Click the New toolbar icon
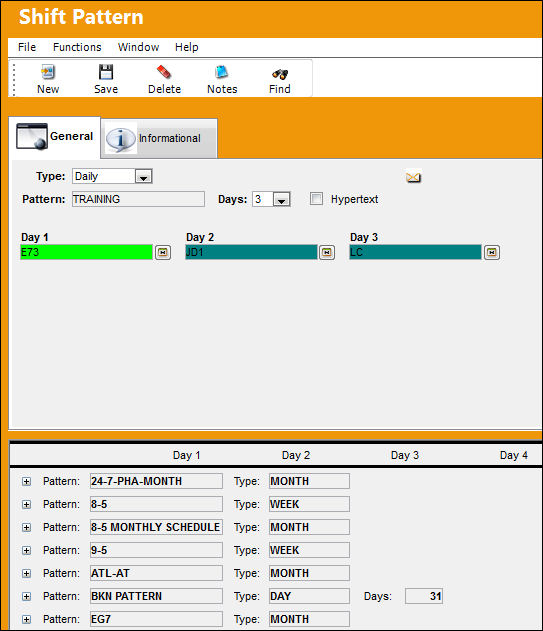 pos(48,72)
